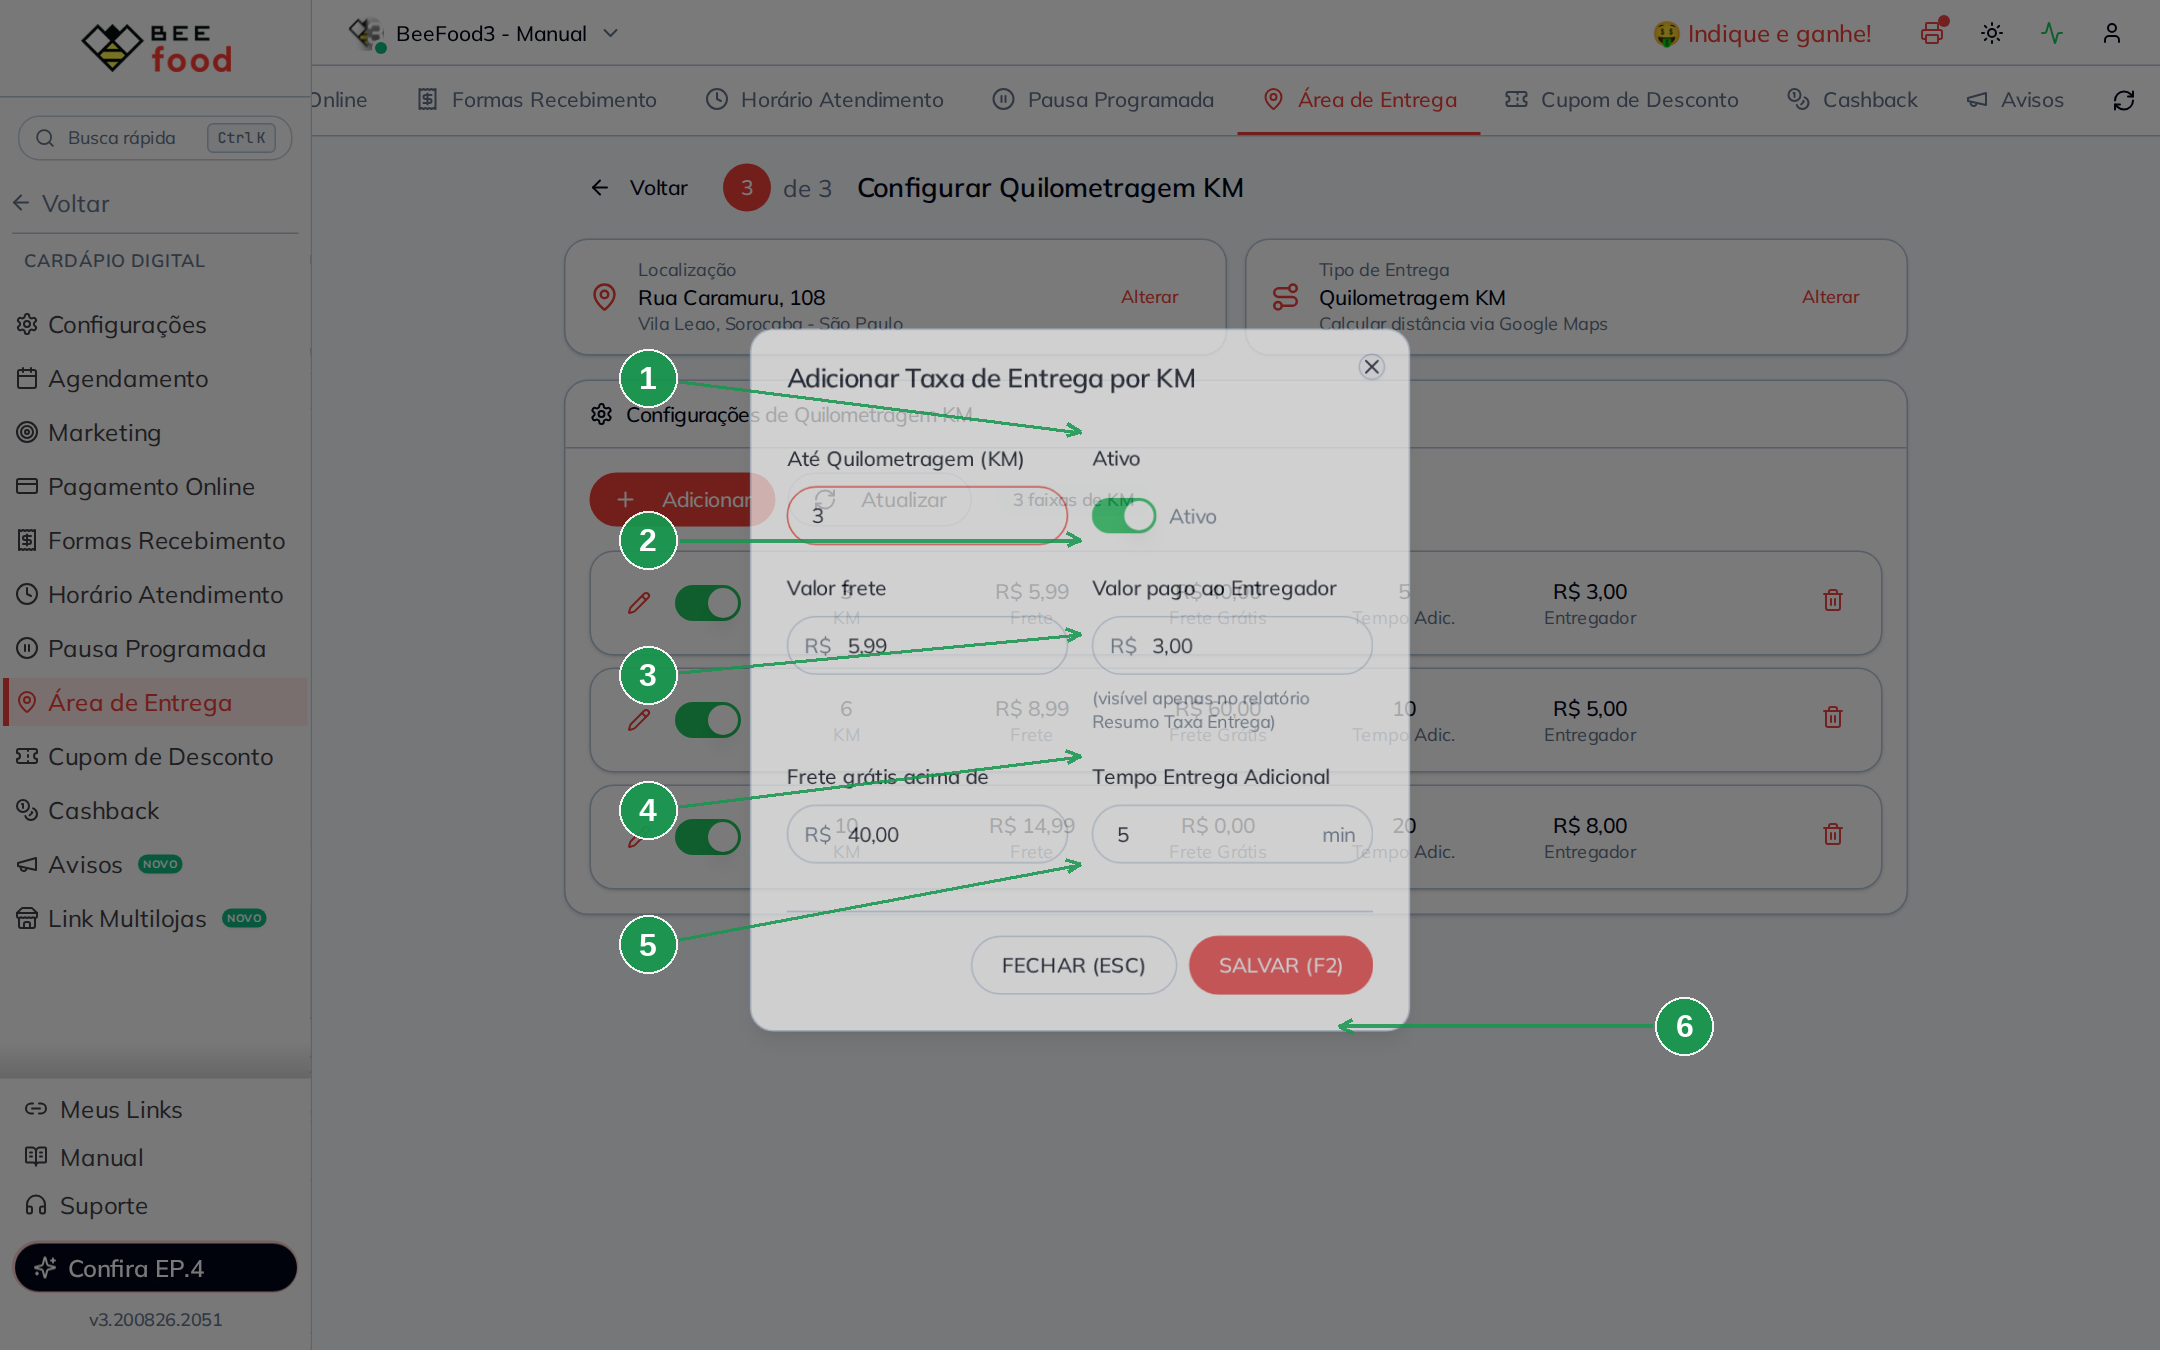Image resolution: width=2160 pixels, height=1350 pixels.
Task: Click the Rua Caramuru, 108 address text
Action: [x=732, y=297]
